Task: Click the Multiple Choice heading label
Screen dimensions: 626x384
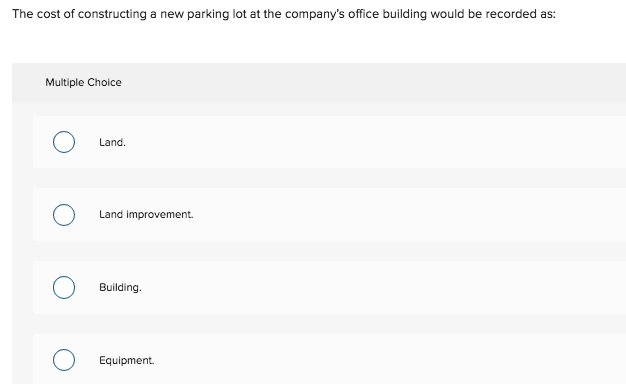Action: (83, 82)
